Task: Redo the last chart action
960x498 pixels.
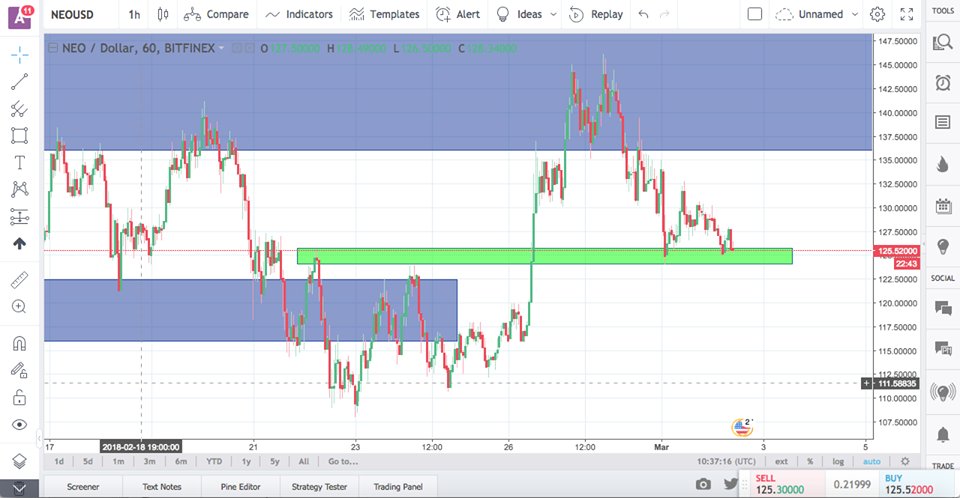Action: [x=664, y=14]
